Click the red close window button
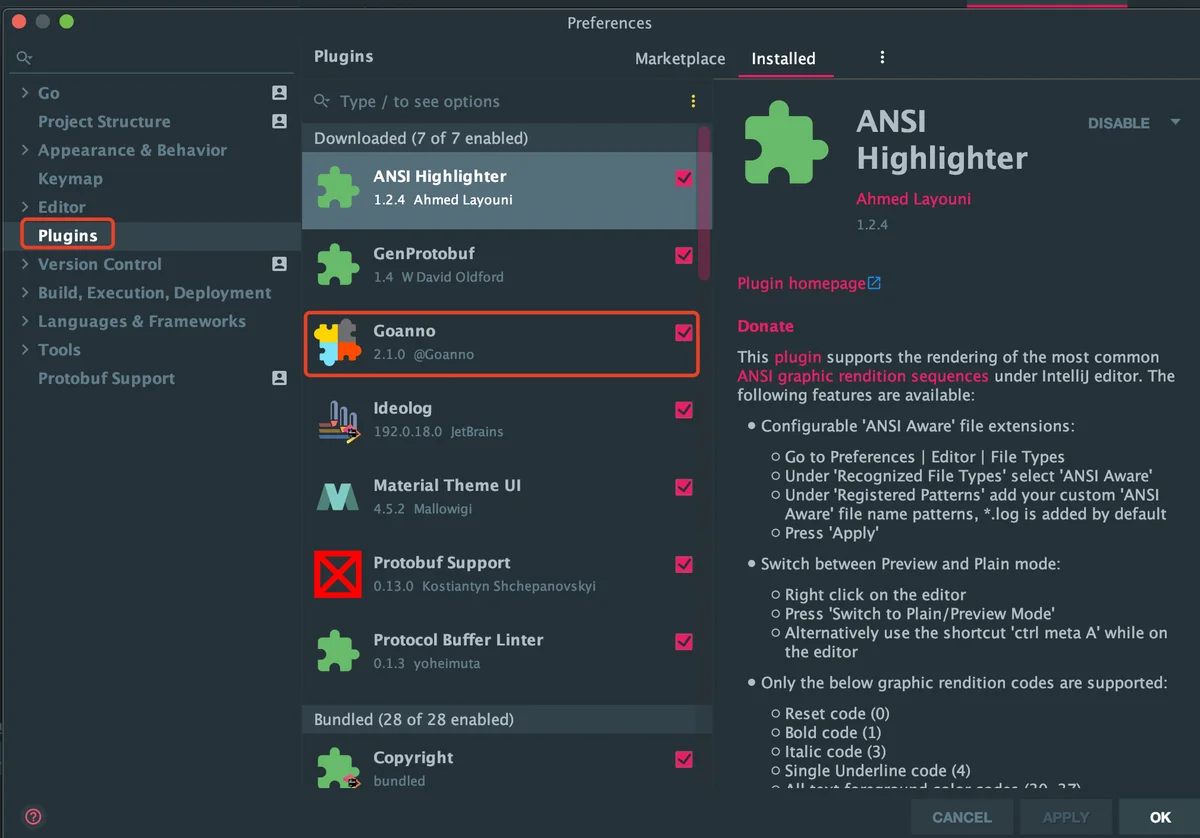The height and width of the screenshot is (838, 1200). (20, 22)
